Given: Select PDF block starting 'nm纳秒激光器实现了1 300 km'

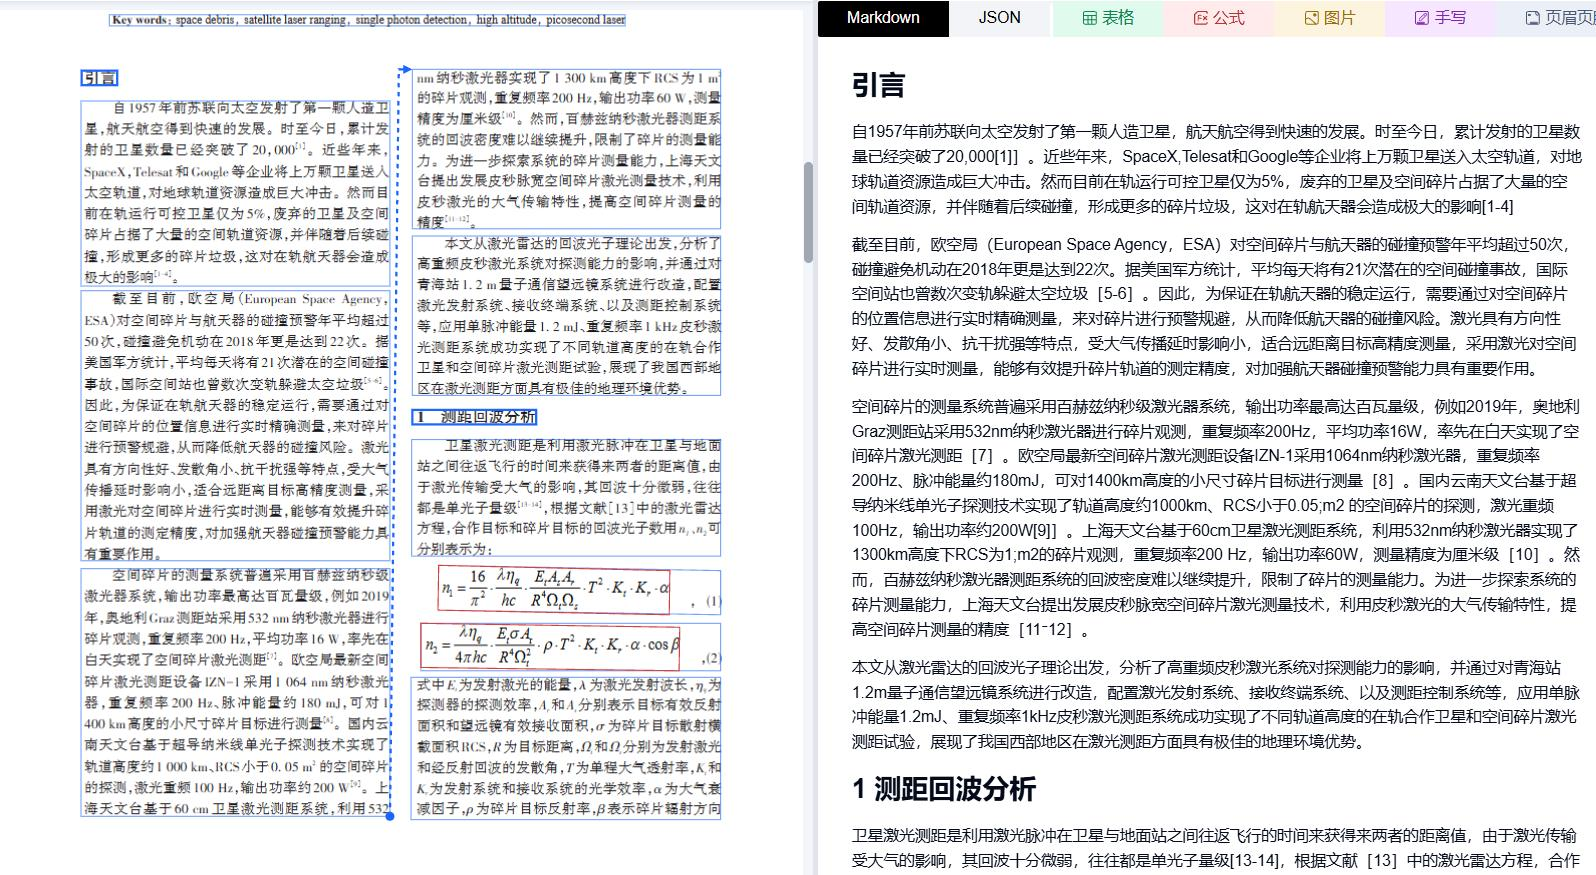Looking at the screenshot, I should 566,149.
